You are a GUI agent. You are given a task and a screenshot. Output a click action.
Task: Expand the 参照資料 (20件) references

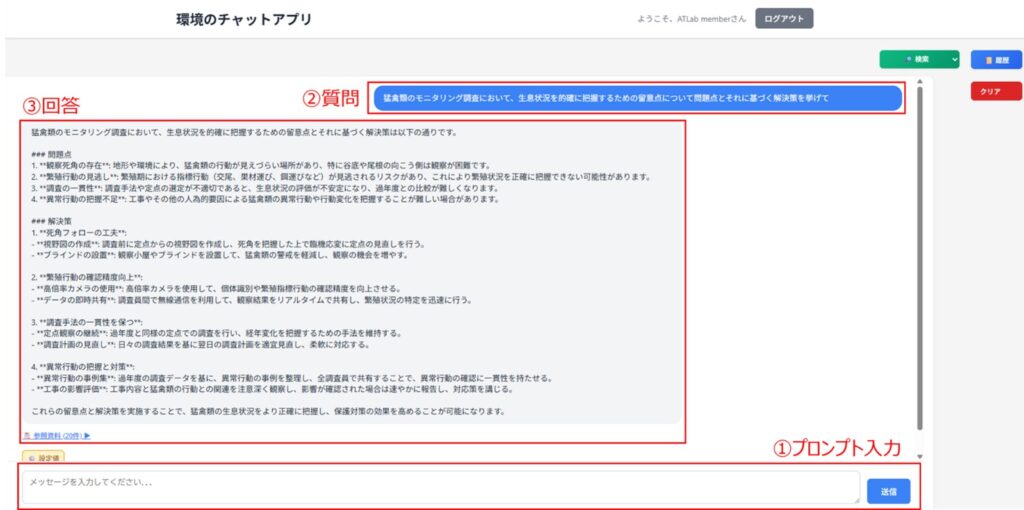pyautogui.click(x=57, y=436)
